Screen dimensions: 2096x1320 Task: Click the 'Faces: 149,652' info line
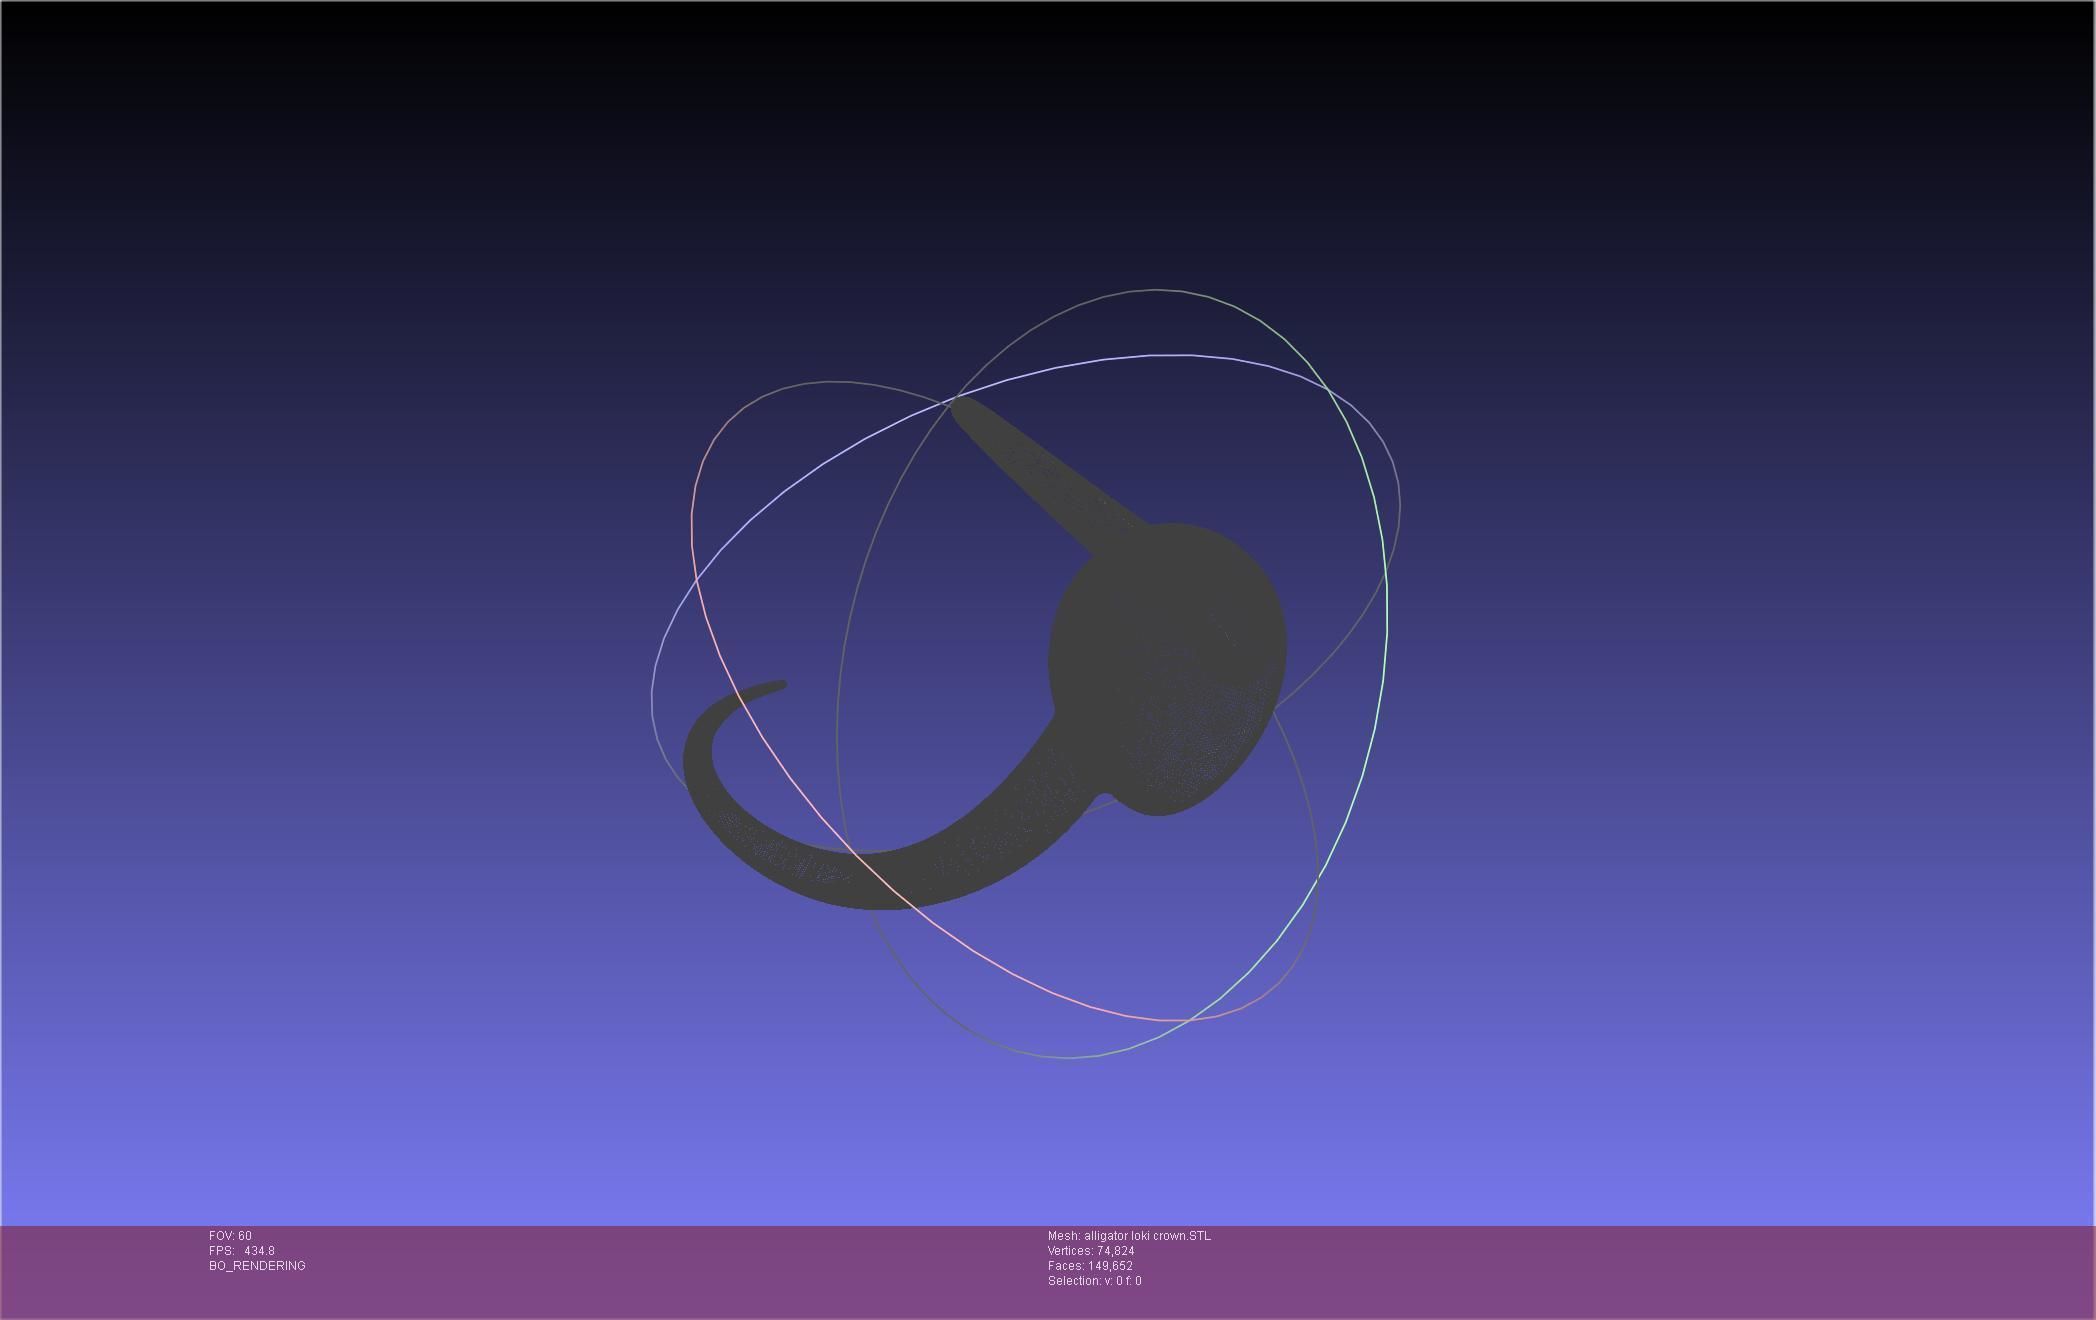point(1089,1266)
